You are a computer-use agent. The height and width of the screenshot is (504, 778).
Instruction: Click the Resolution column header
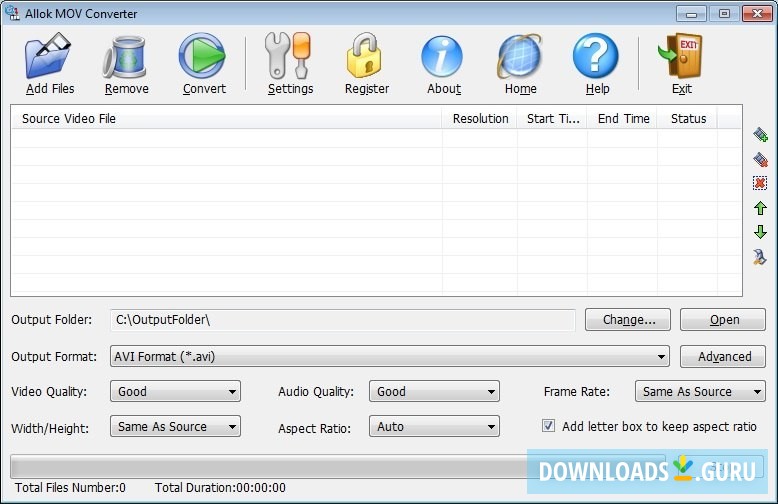(x=479, y=118)
